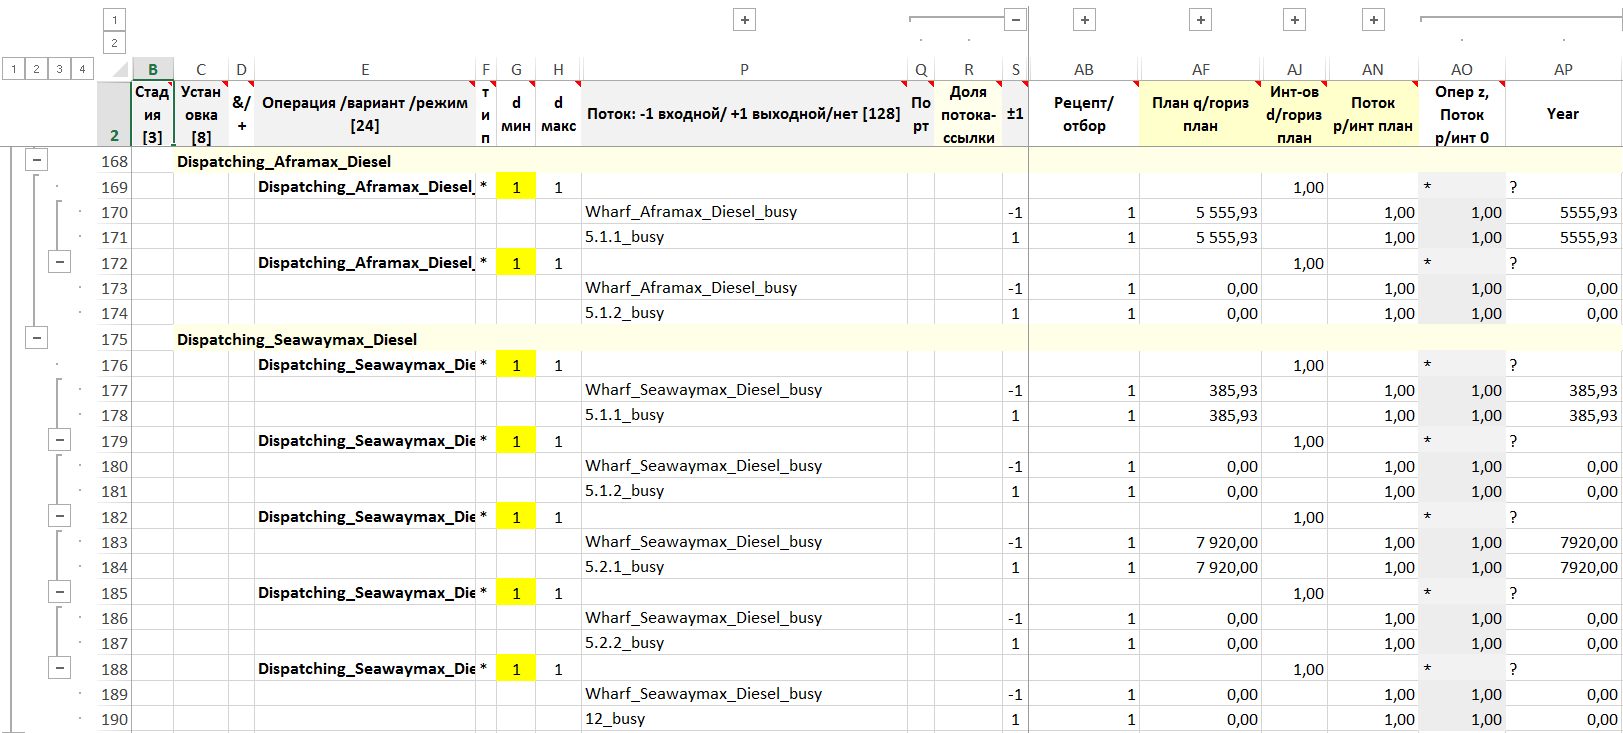Click row outline level 3 button
This screenshot has width=1623, height=733.
tap(59, 69)
